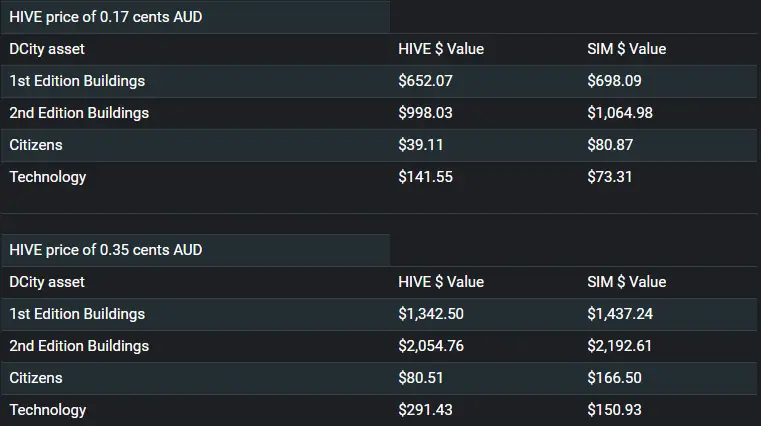
Task: Click the $166.50 Citizens SIM value
Action: [614, 378]
